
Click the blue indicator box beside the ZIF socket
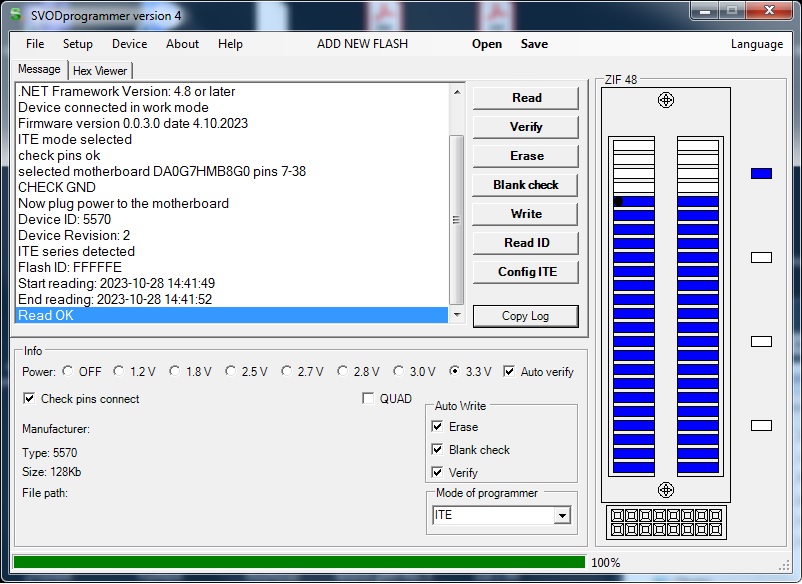761,173
